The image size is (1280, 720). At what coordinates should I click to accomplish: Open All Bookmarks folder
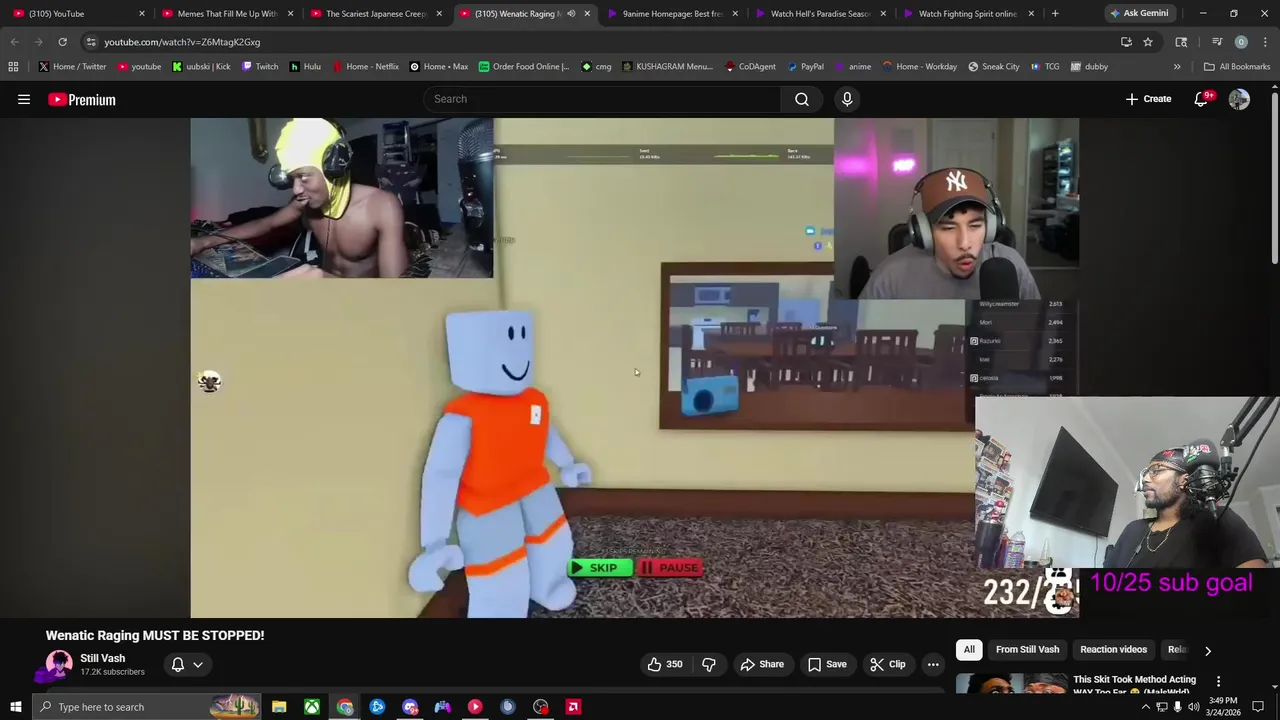pos(1237,67)
